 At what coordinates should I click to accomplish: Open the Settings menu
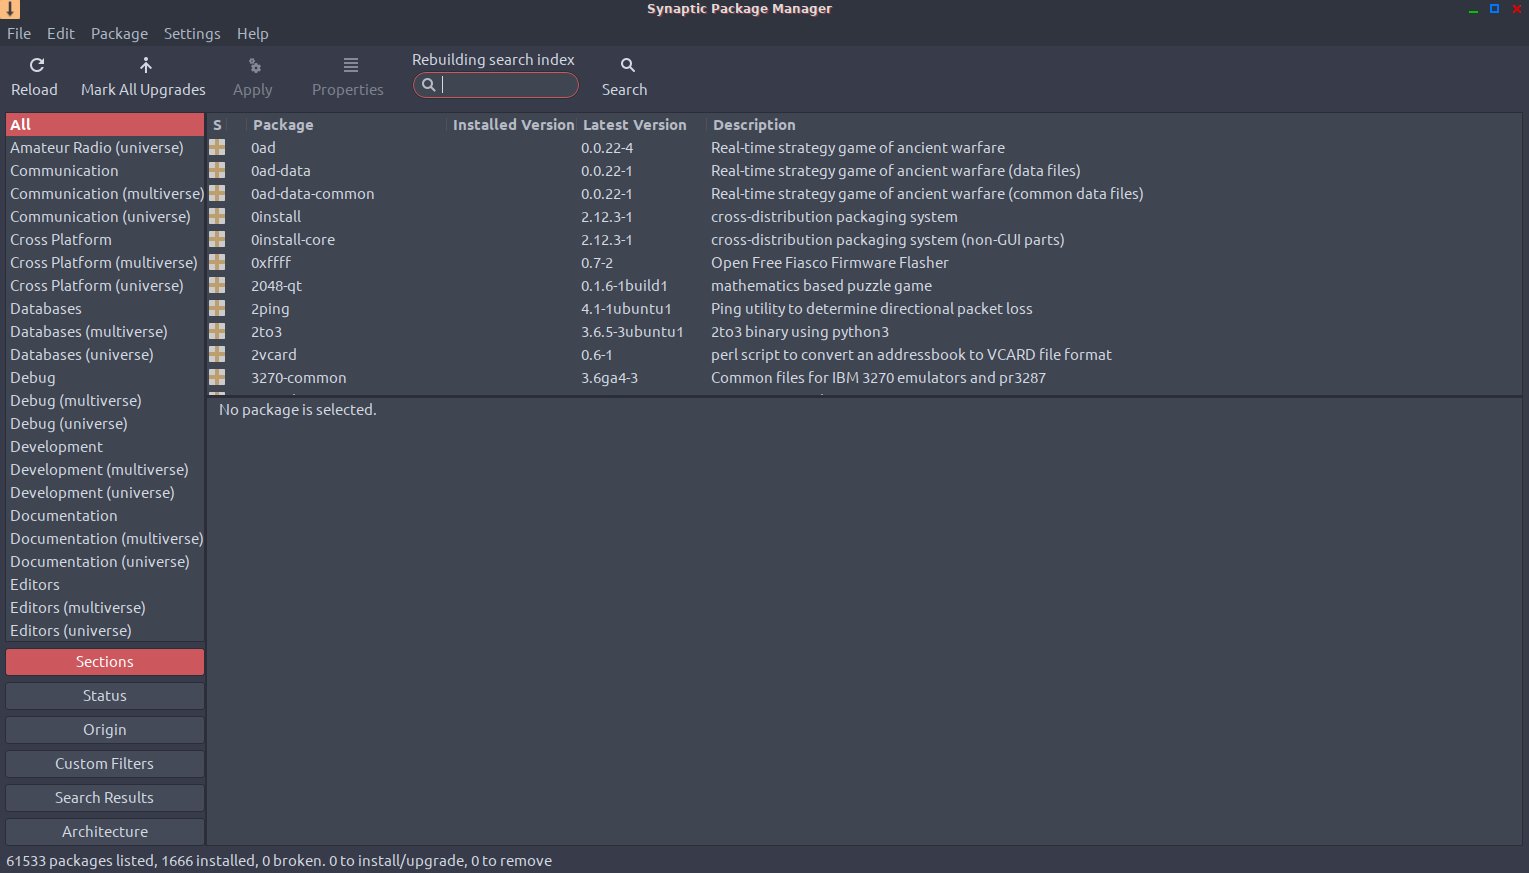tap(192, 34)
